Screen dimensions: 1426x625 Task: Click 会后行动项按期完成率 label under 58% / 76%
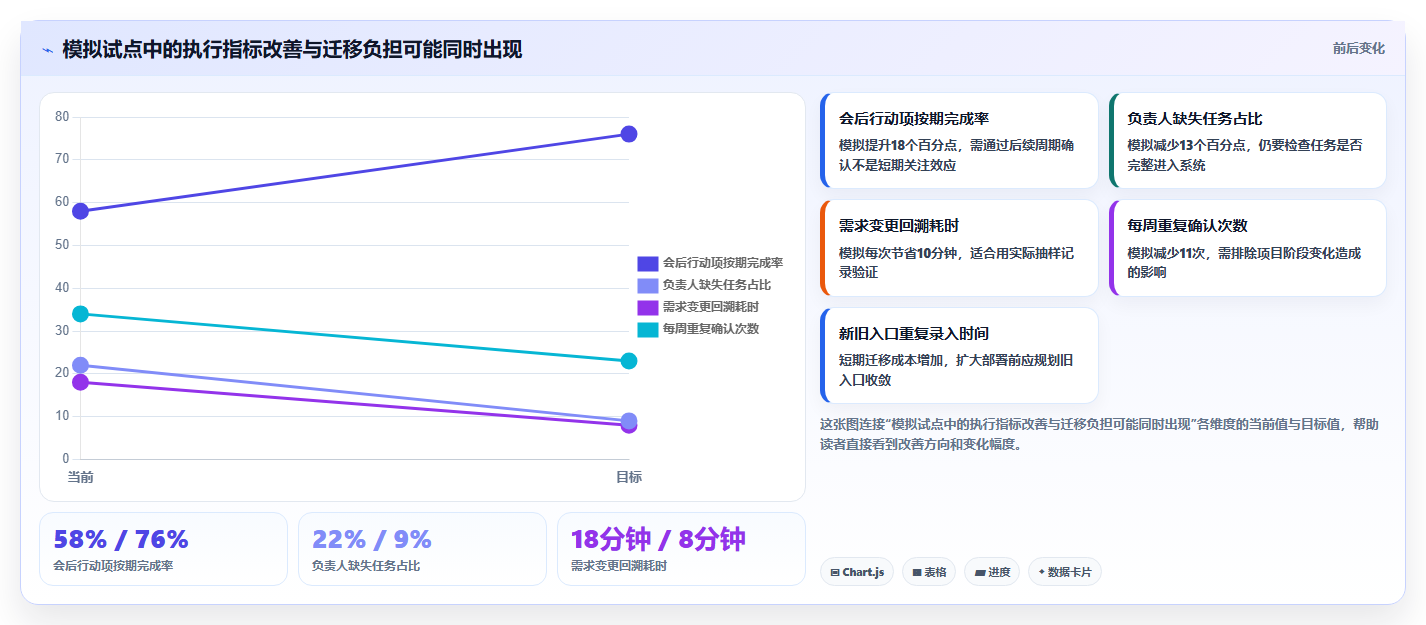click(113, 566)
